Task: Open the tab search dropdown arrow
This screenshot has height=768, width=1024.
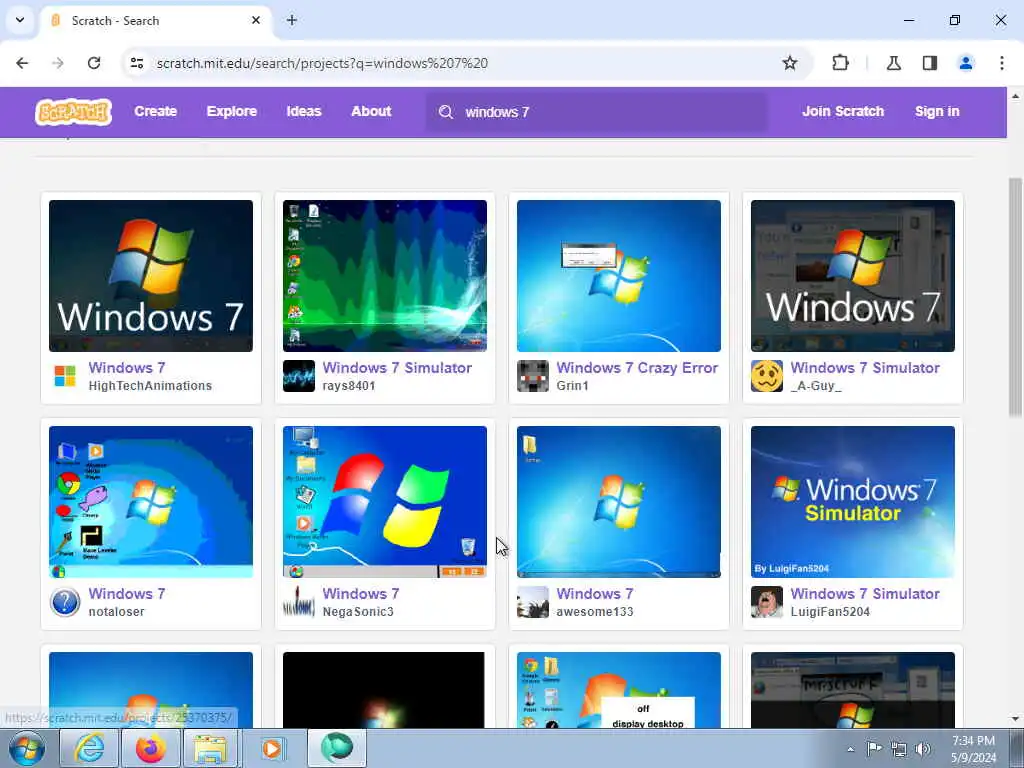Action: [20, 20]
